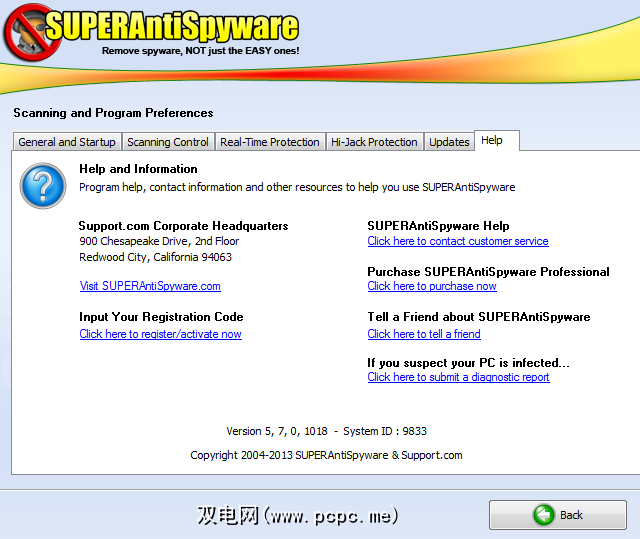Click the Input Your Registration Code heading

(161, 317)
